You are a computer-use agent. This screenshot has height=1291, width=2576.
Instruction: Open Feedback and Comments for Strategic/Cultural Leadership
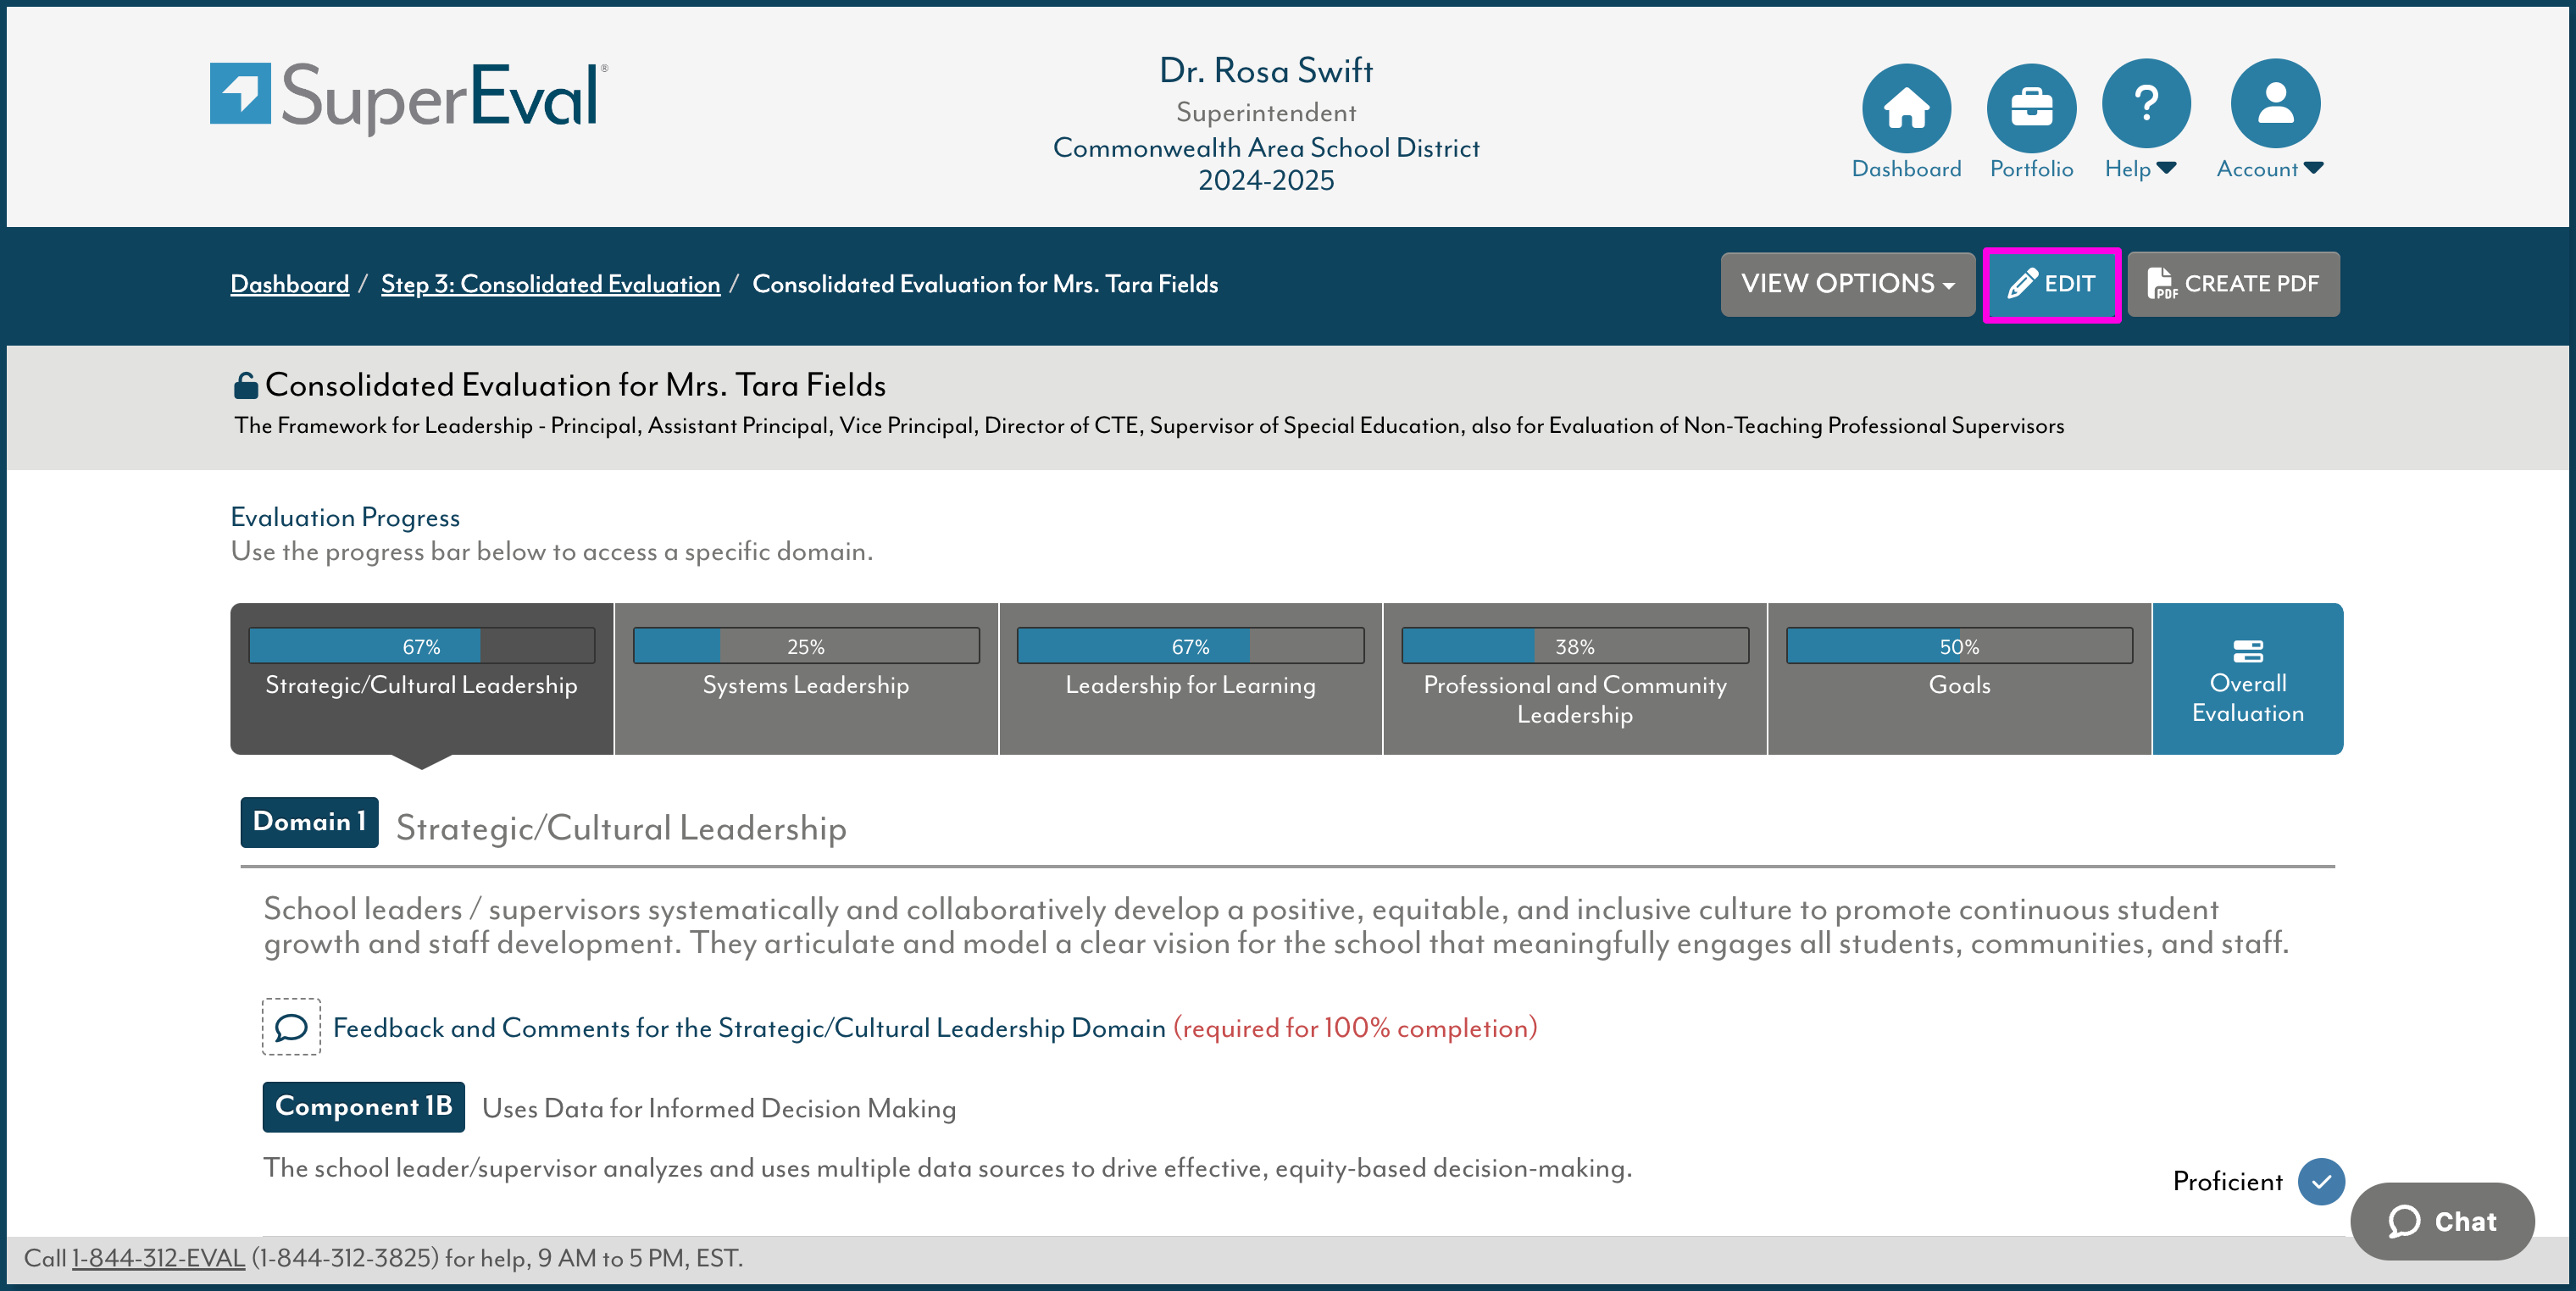click(749, 1028)
